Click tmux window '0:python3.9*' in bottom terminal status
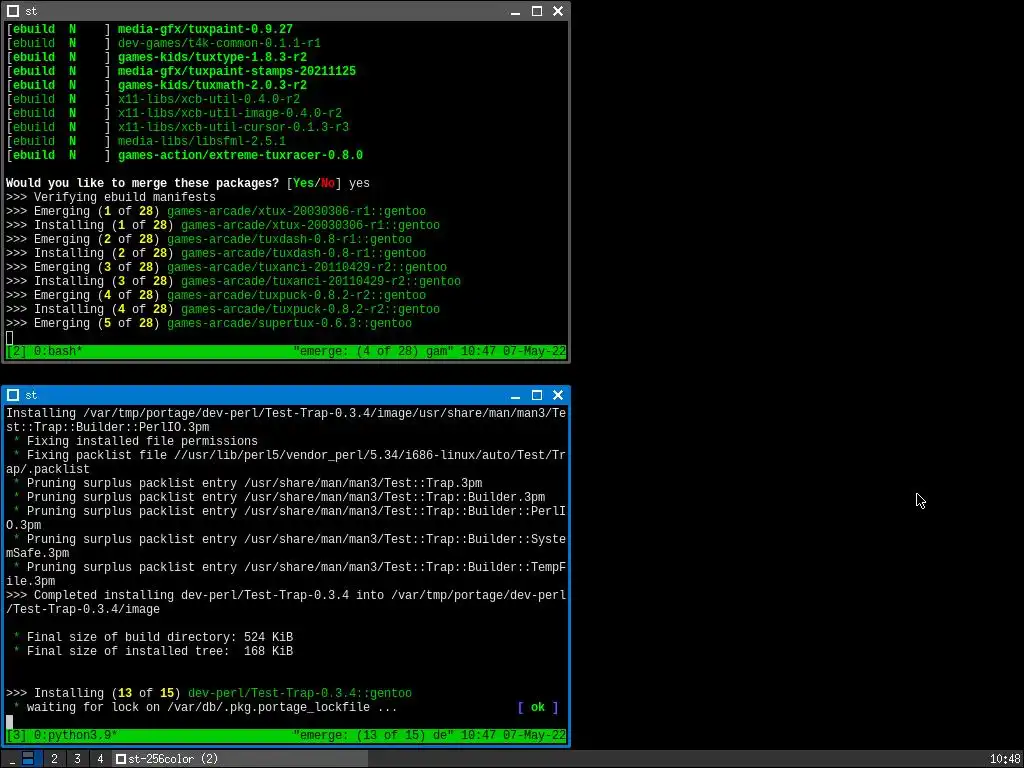This screenshot has height=768, width=1024. coord(76,735)
